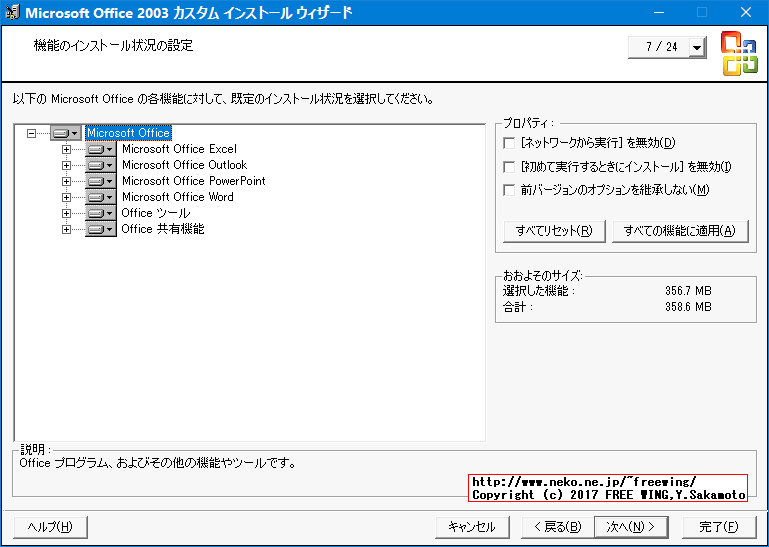
Task: Open install state icon for Office 共有機能
Action: point(101,229)
